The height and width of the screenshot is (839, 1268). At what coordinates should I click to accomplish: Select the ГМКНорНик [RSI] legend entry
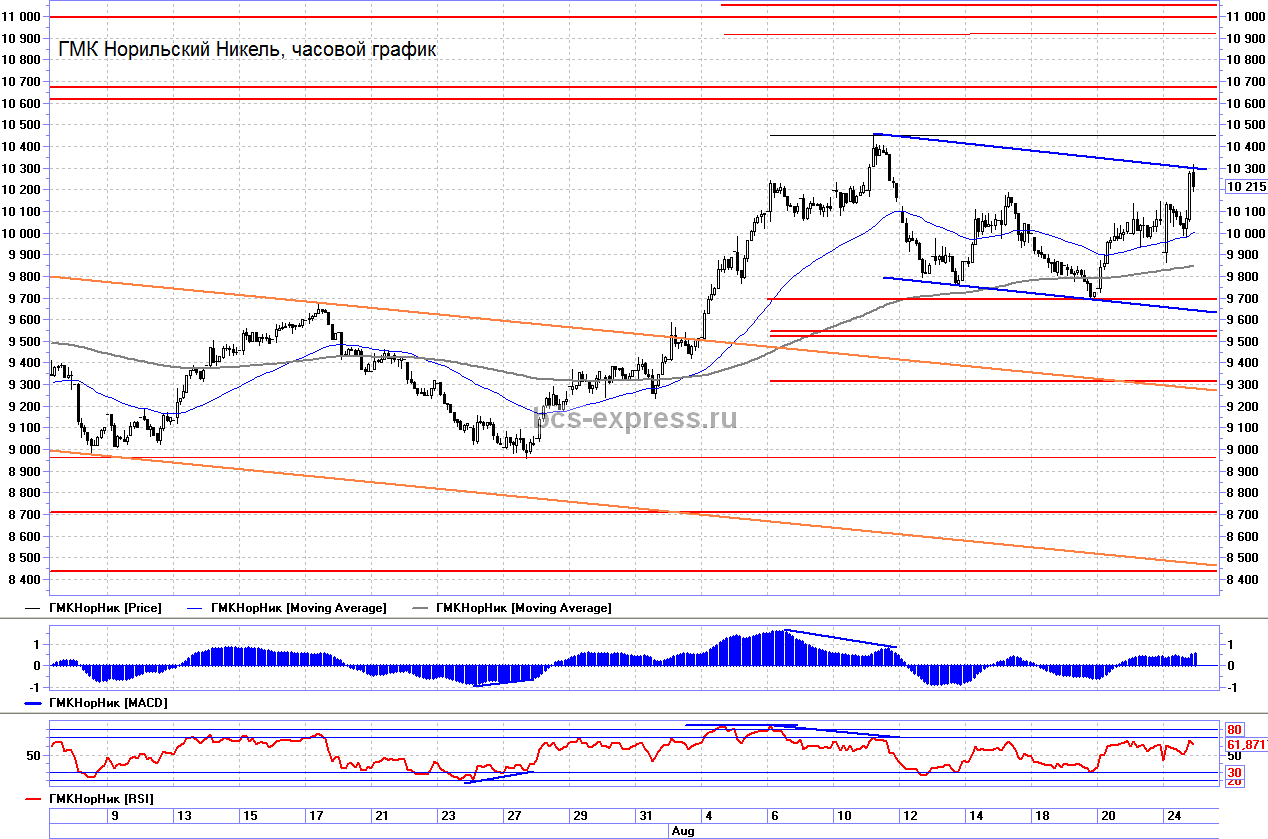[x=103, y=798]
